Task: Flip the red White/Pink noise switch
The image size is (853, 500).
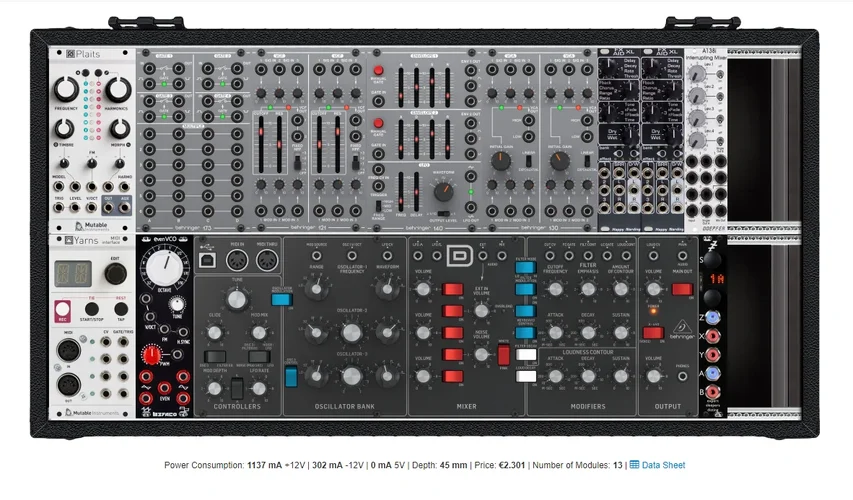Action: point(504,355)
